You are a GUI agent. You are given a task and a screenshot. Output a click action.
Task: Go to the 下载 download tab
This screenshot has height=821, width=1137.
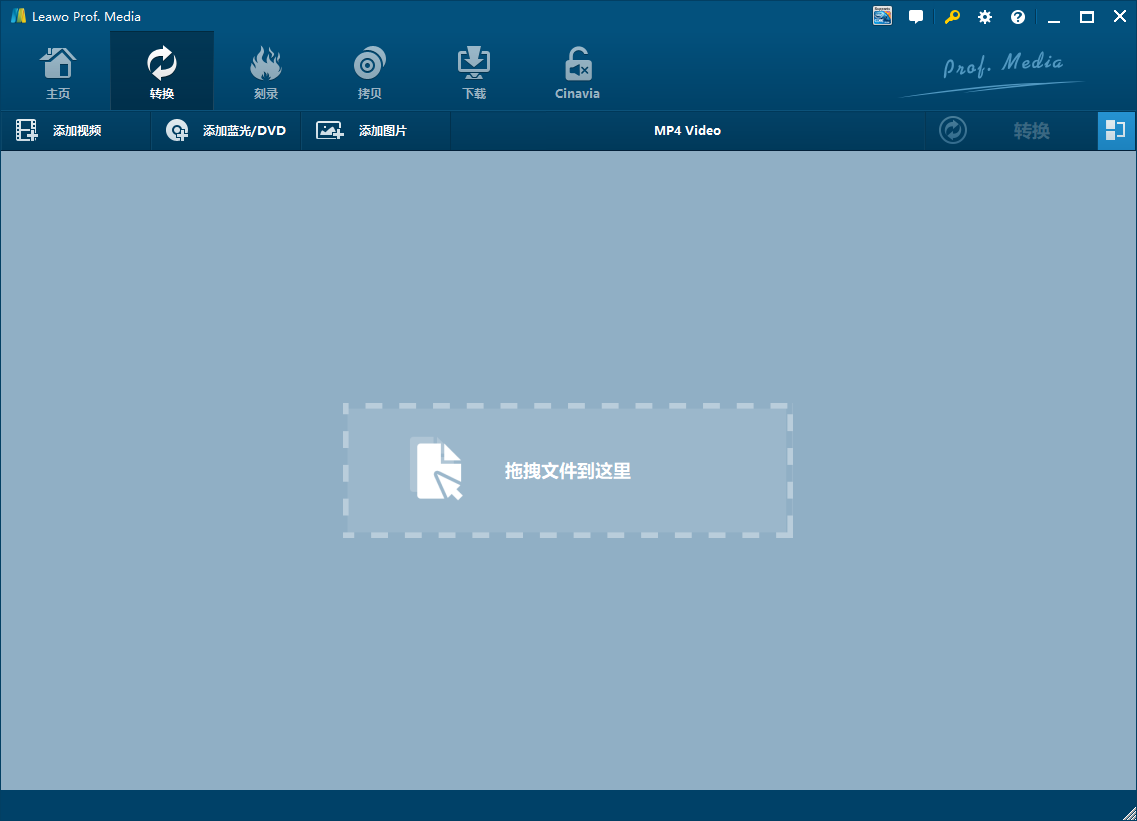click(474, 72)
